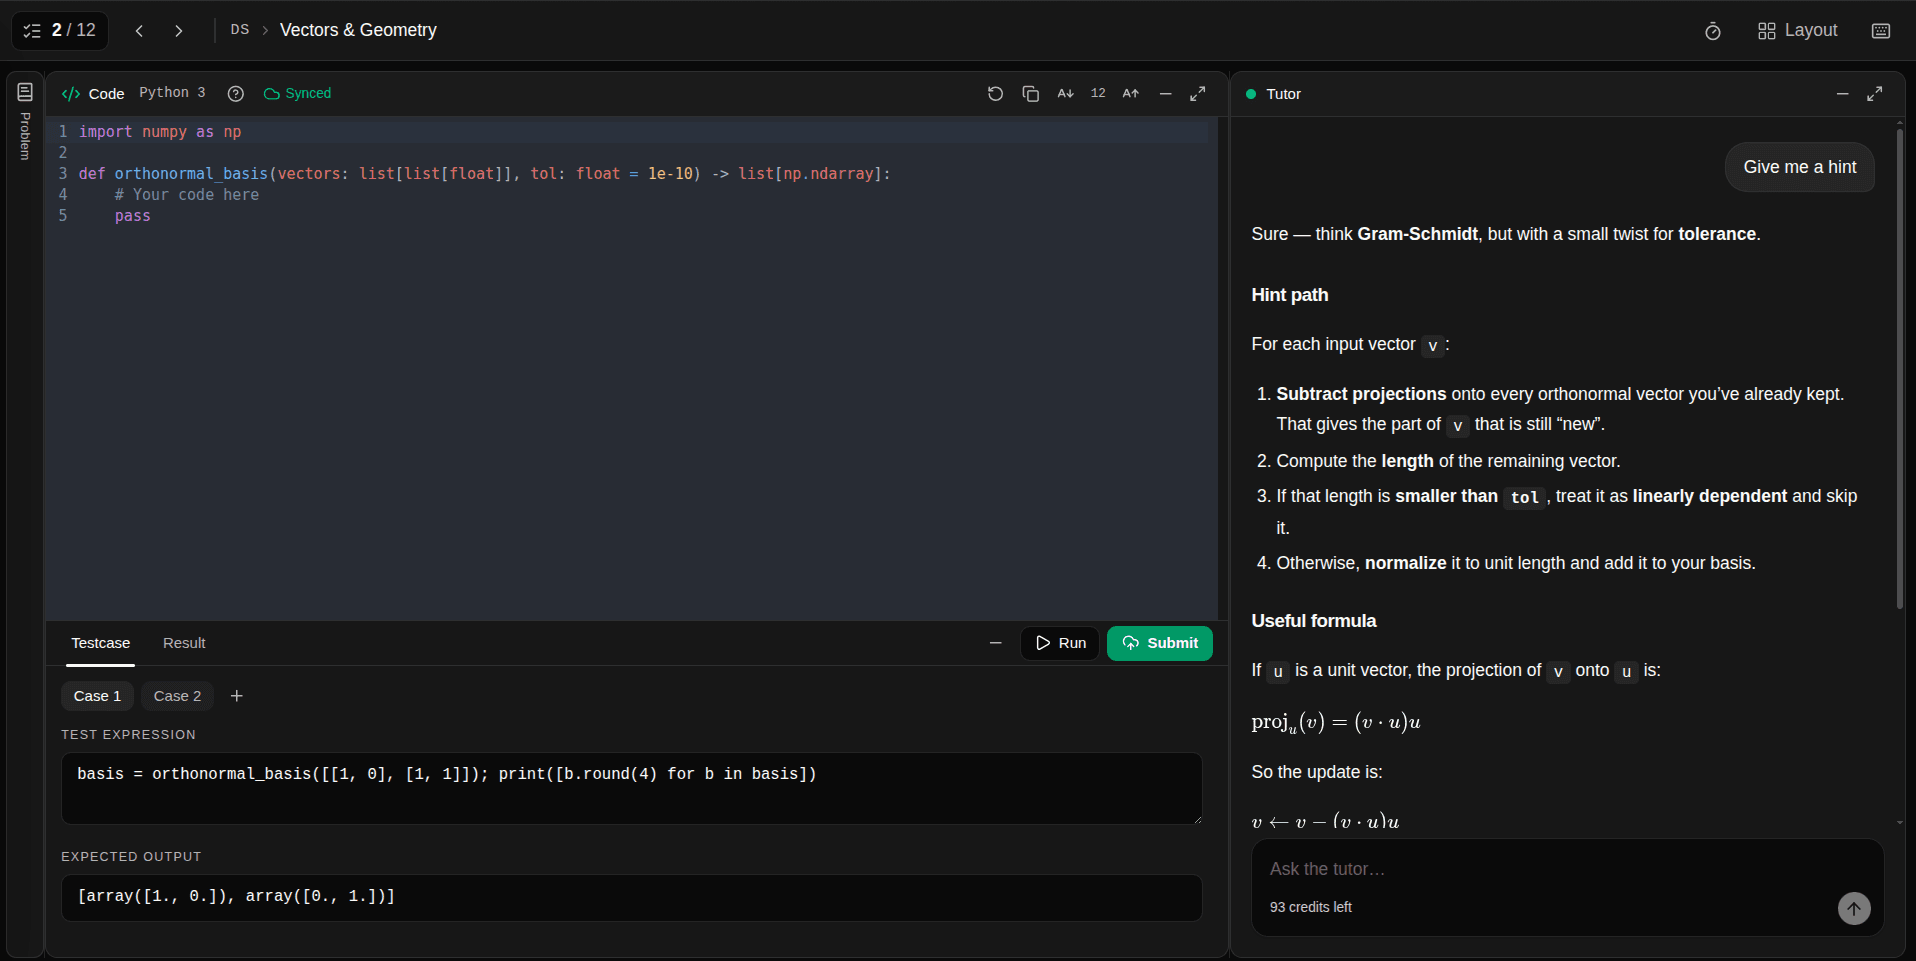
Task: Add a new test case
Action: click(237, 696)
